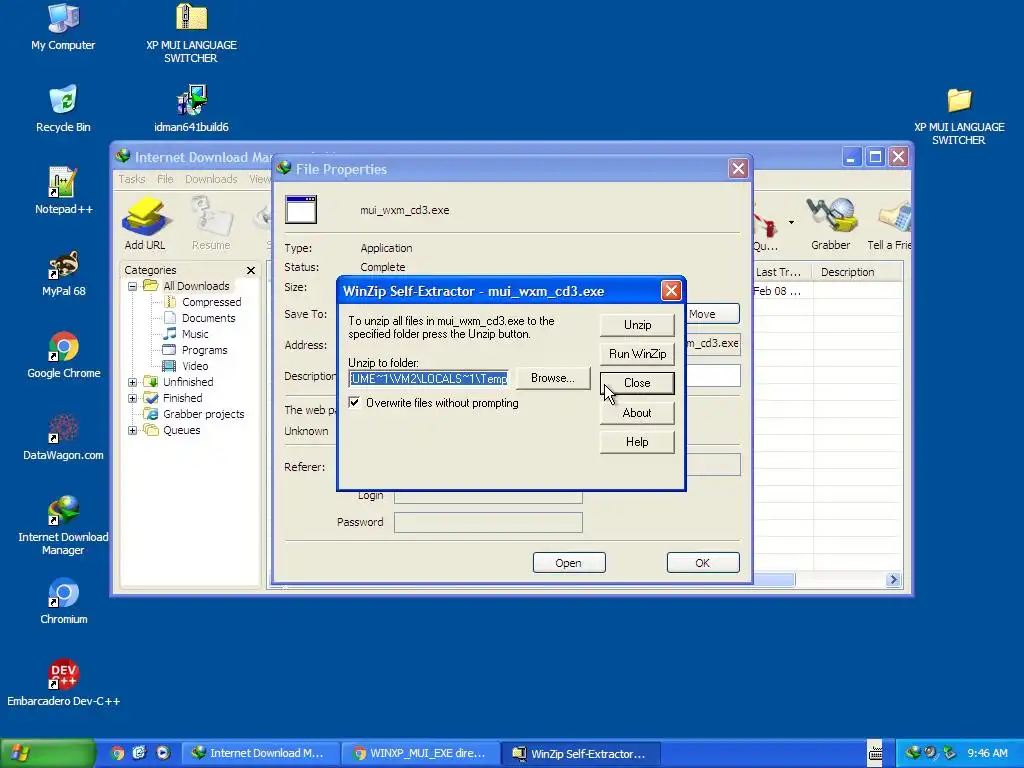Switch to WINXP_MUI_EXE Chrome taskbar button
The height and width of the screenshot is (768, 1024).
click(421, 753)
